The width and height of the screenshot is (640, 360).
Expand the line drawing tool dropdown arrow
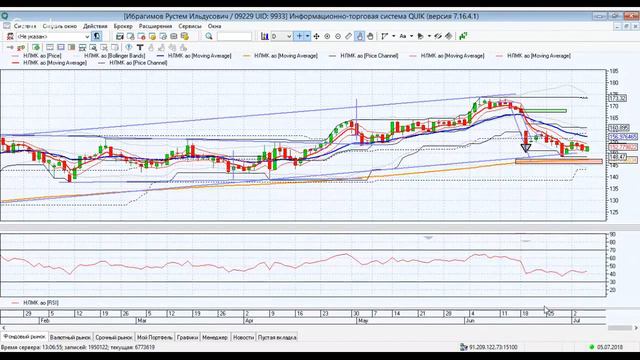tap(393, 36)
